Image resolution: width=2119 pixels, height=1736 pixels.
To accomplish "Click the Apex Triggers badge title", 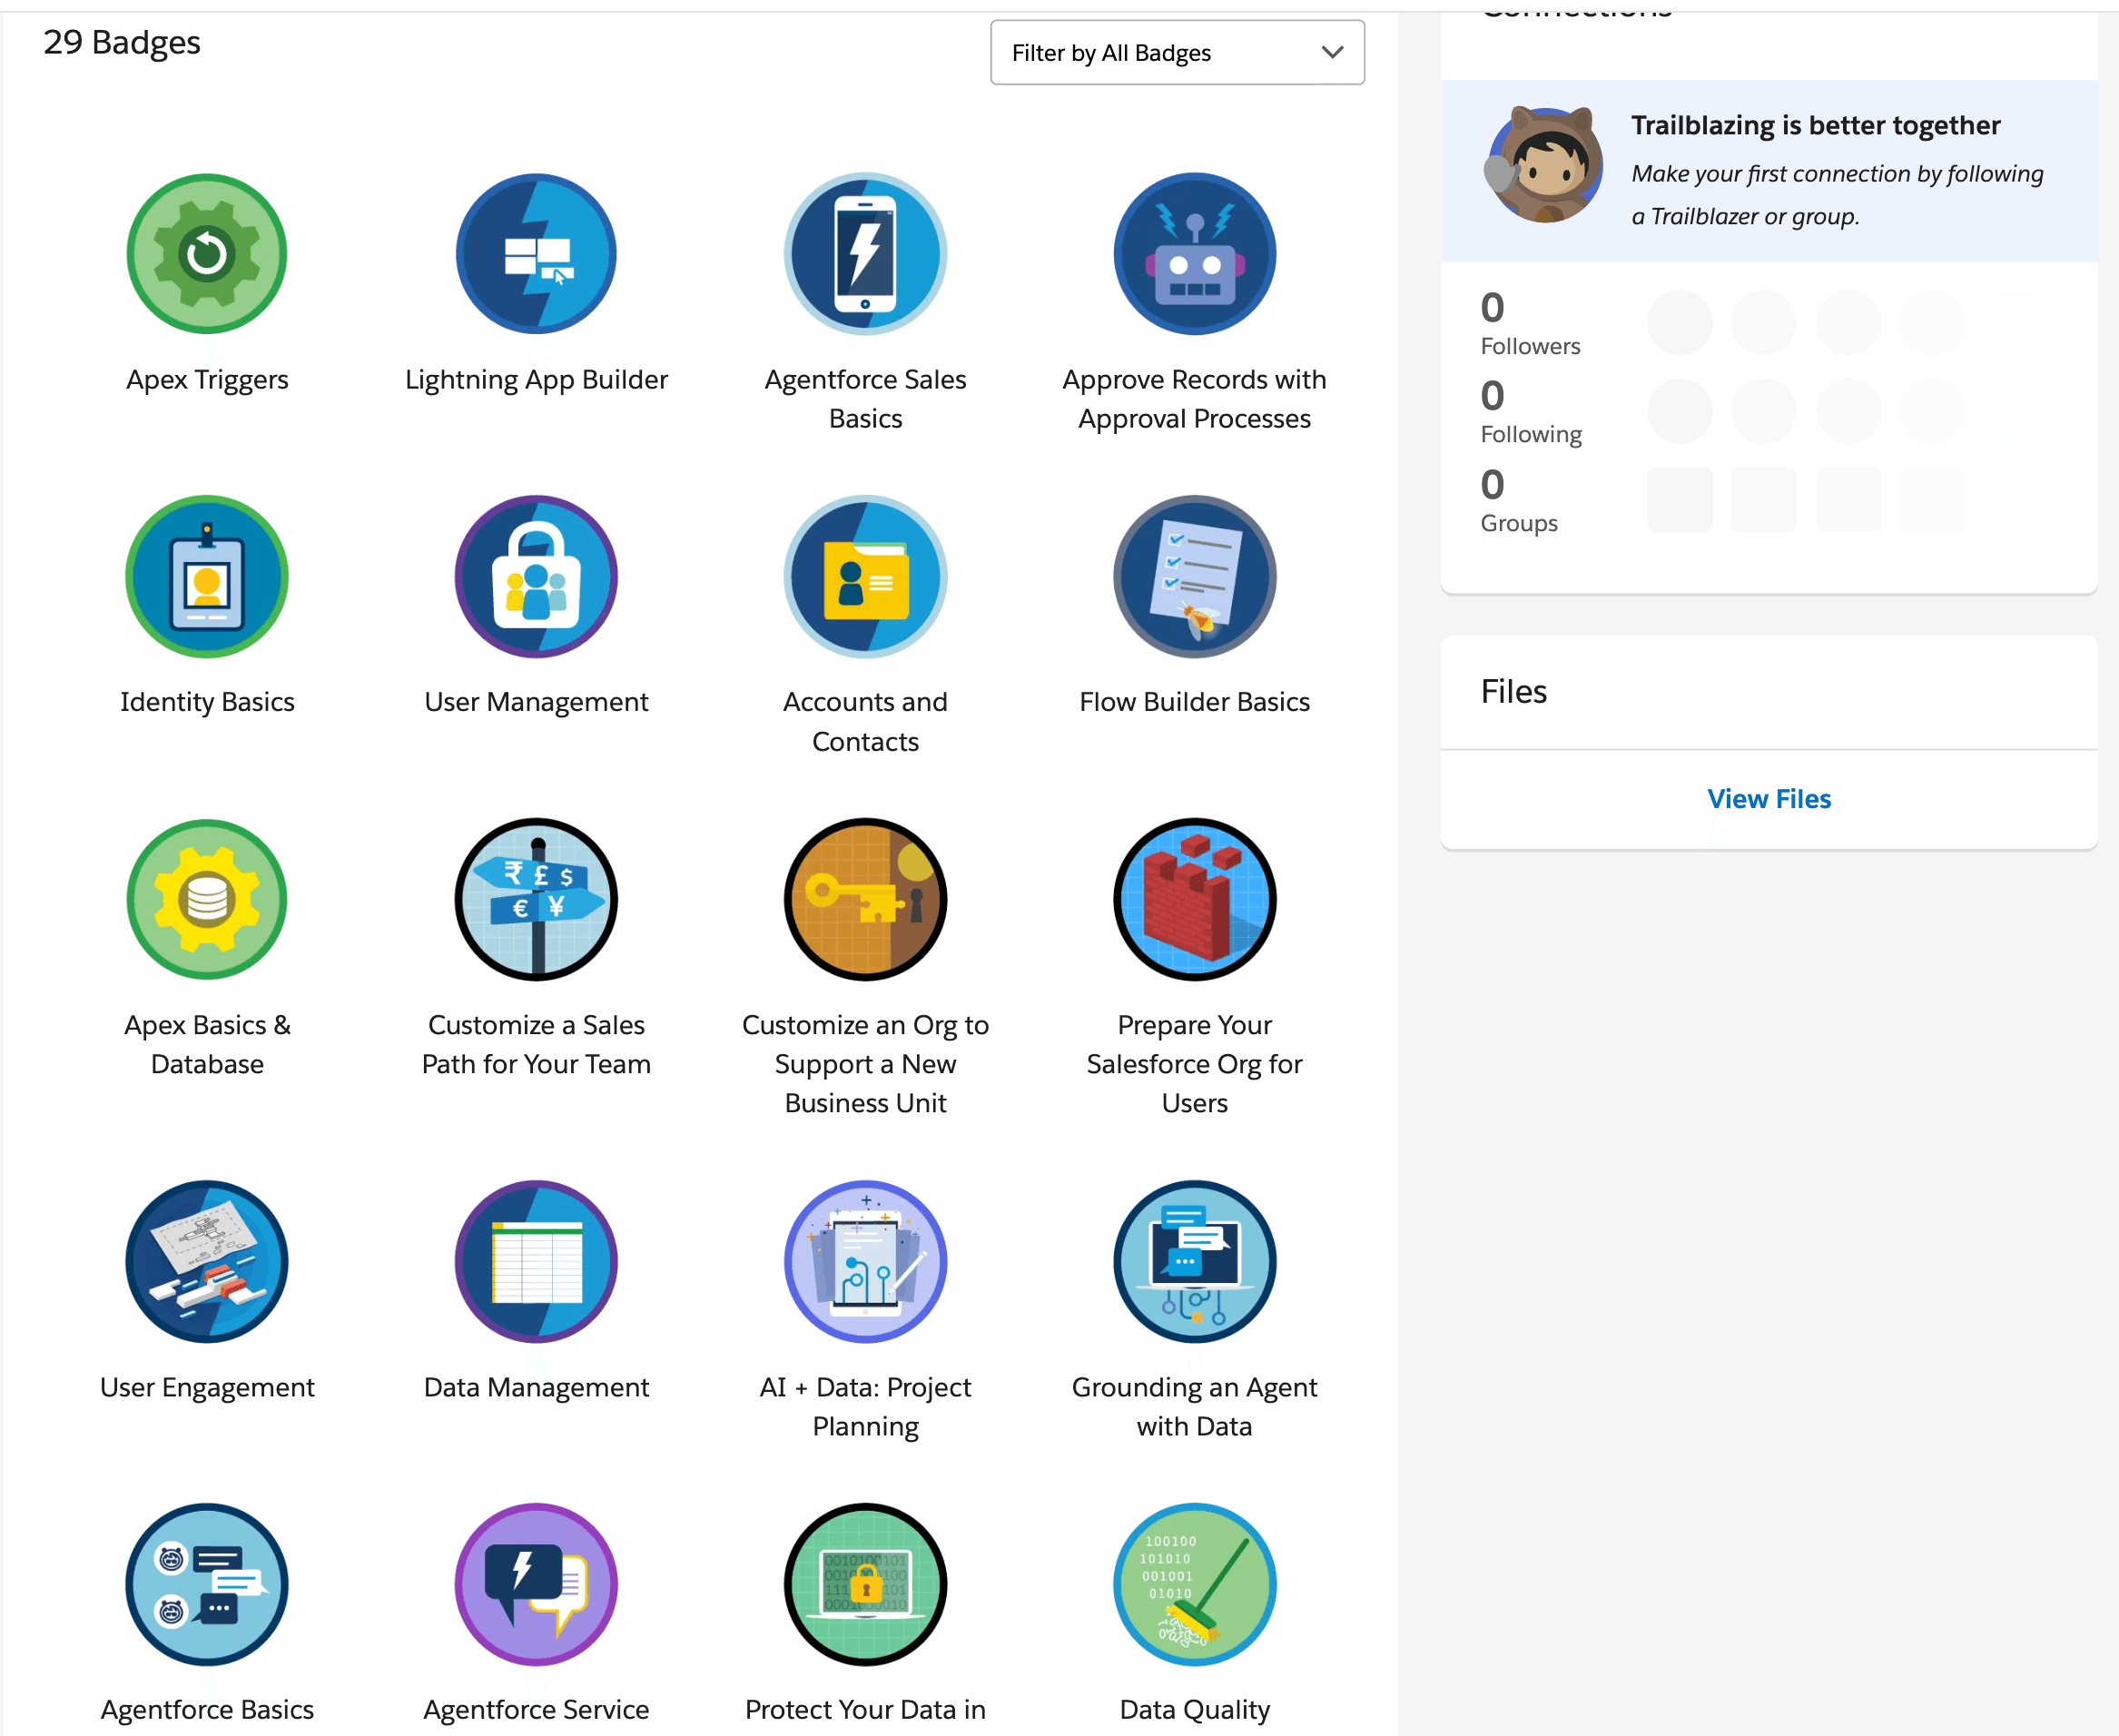I will click(207, 380).
